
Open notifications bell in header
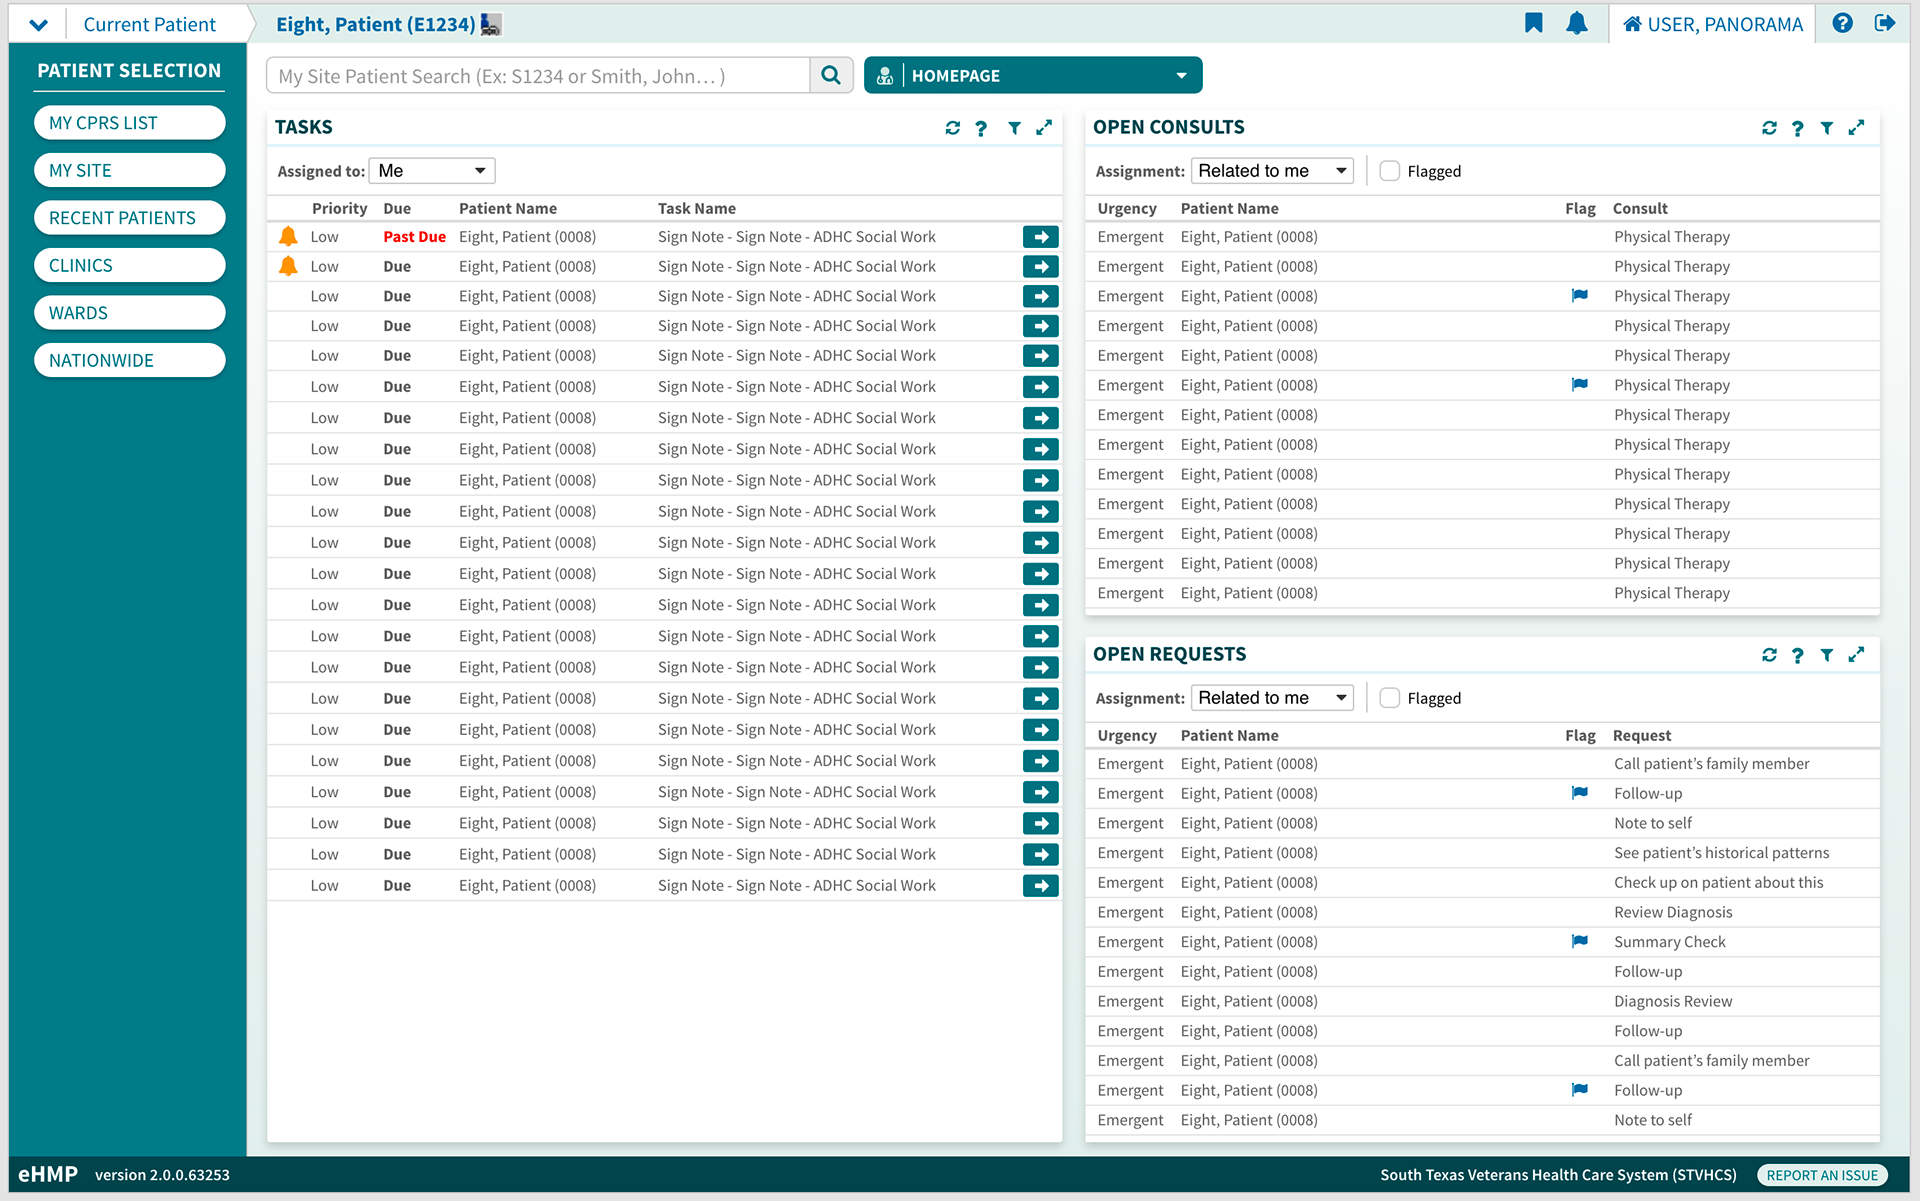(x=1576, y=23)
